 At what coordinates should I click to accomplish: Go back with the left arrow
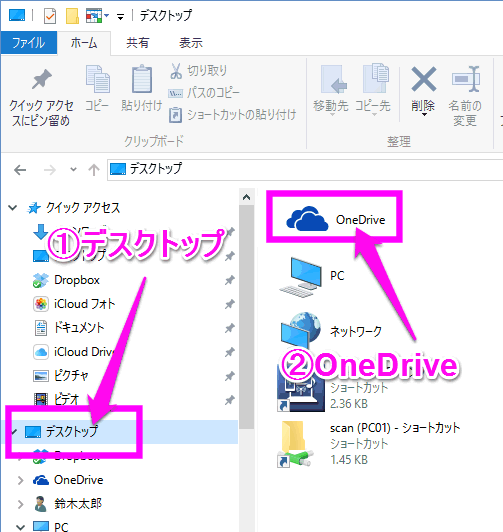click(x=20, y=170)
